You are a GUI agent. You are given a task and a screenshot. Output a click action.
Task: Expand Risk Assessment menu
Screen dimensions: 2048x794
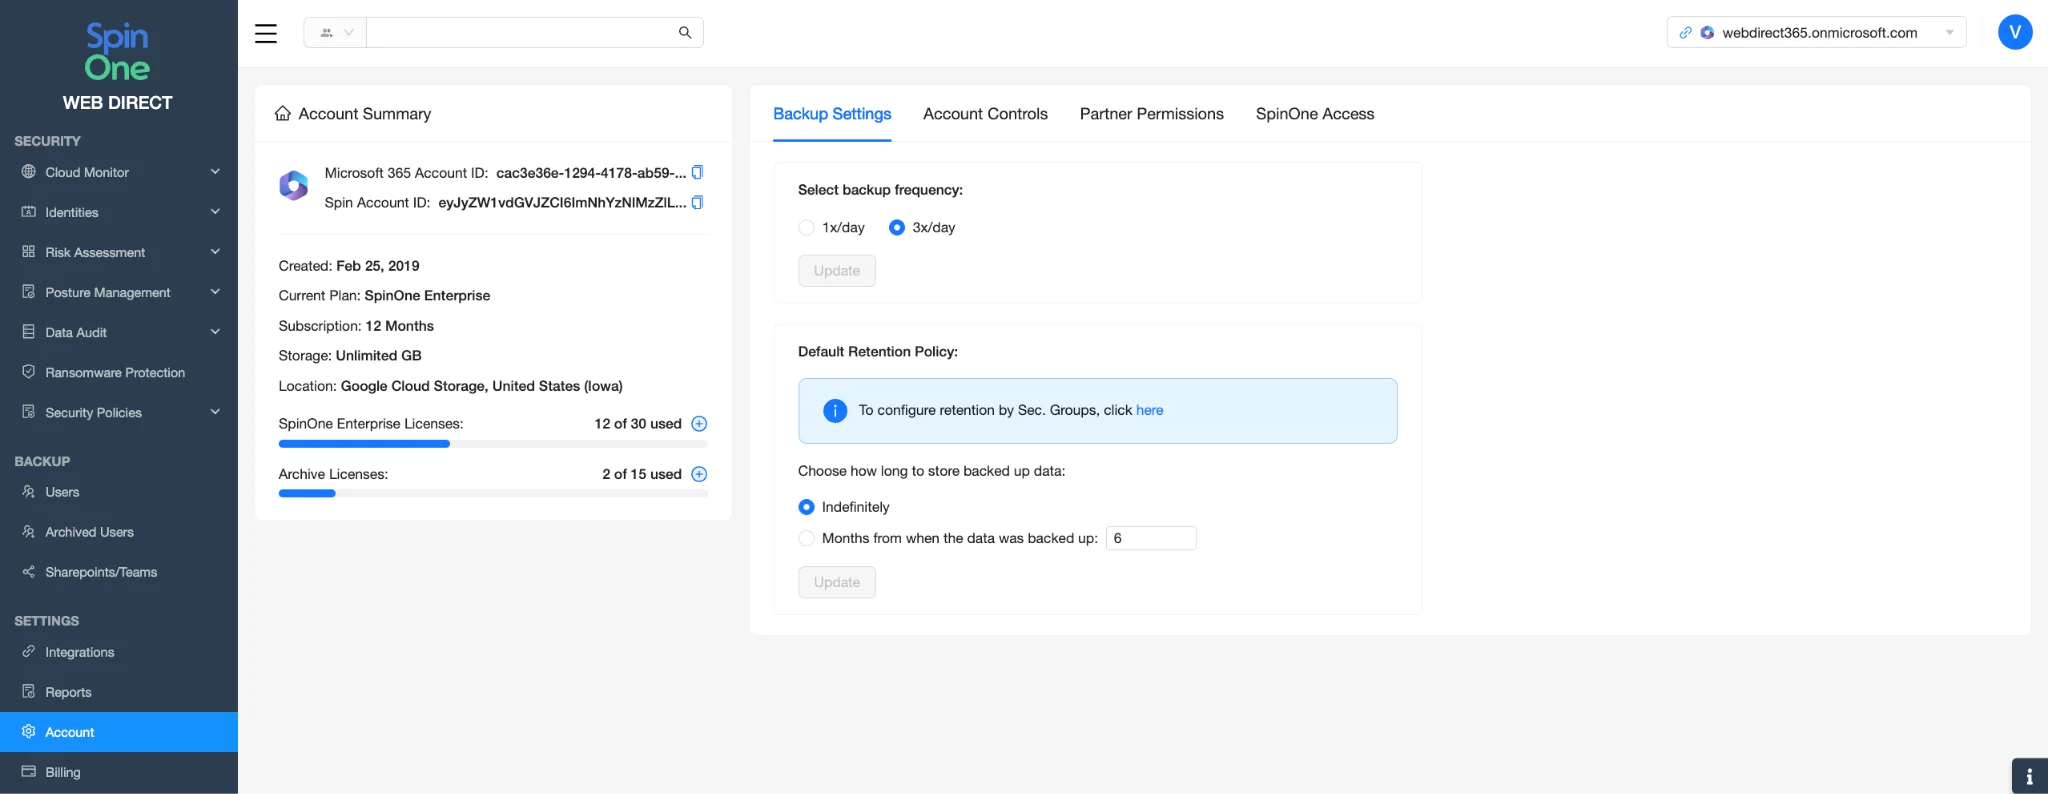click(119, 252)
